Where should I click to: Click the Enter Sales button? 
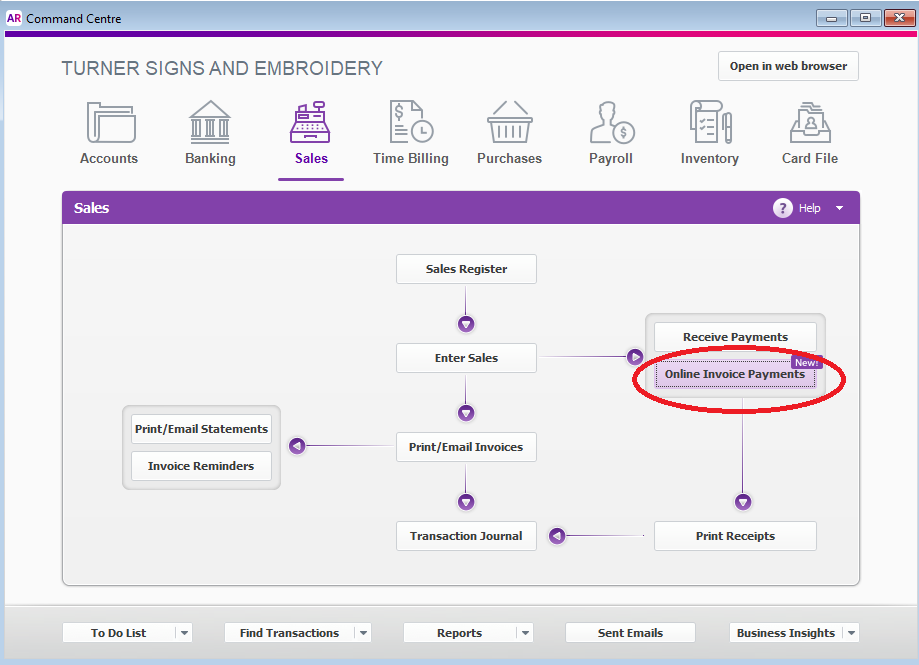point(466,358)
